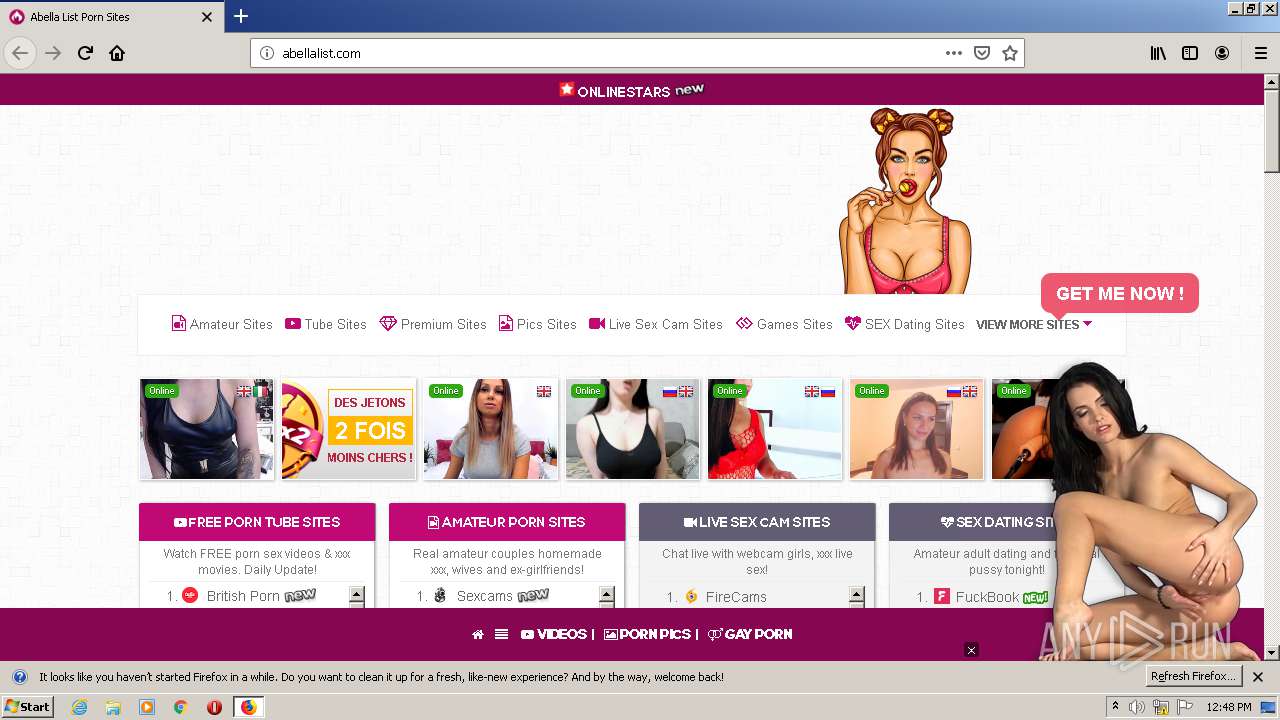Open the Premium Sites category
1280x720 pixels.
click(x=433, y=324)
